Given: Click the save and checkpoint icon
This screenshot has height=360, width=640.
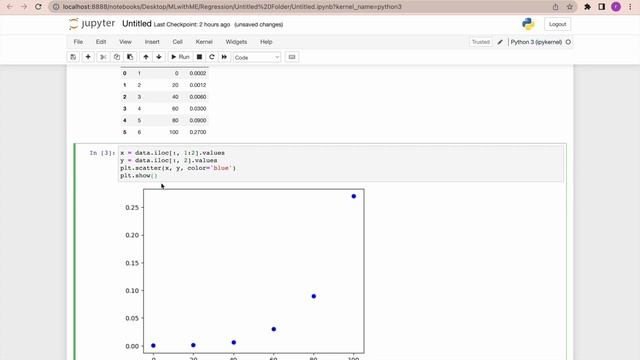Looking at the screenshot, I should [x=73, y=57].
